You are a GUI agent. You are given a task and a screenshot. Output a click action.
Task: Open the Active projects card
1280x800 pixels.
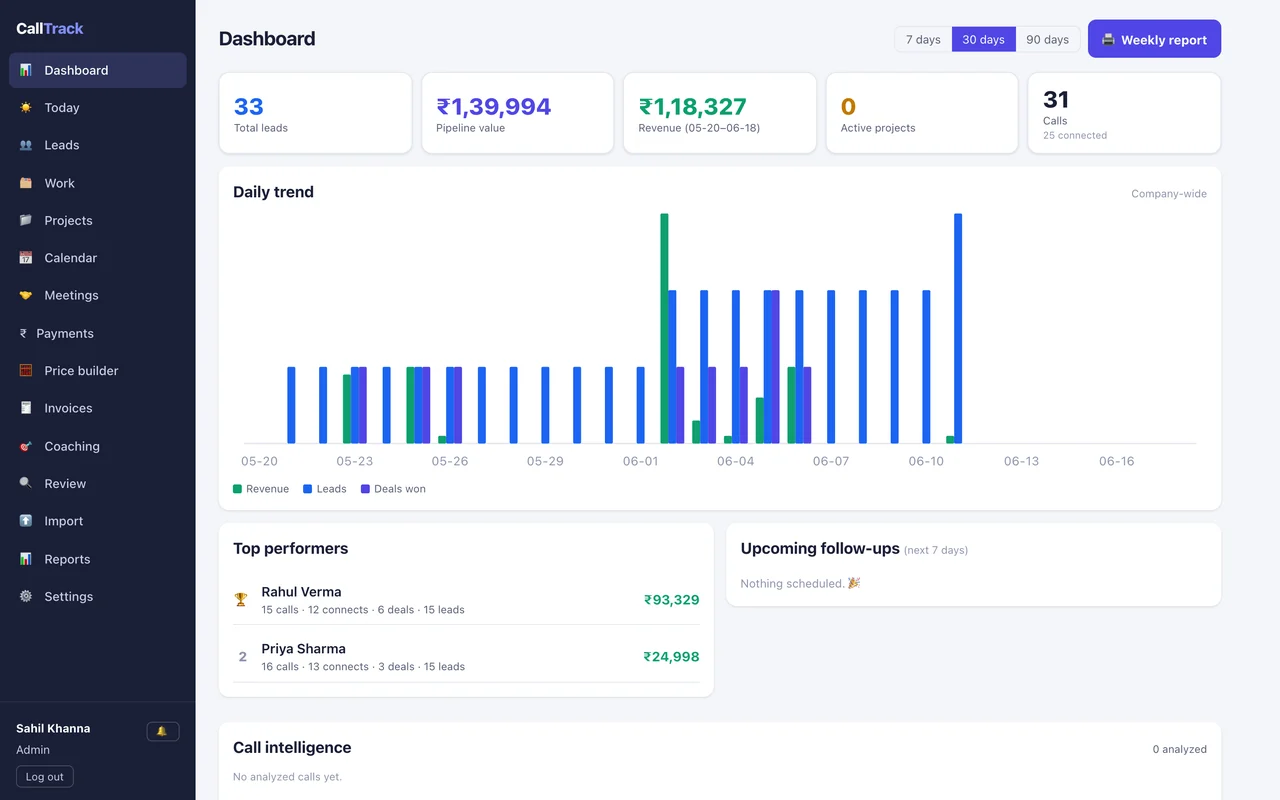tap(922, 113)
